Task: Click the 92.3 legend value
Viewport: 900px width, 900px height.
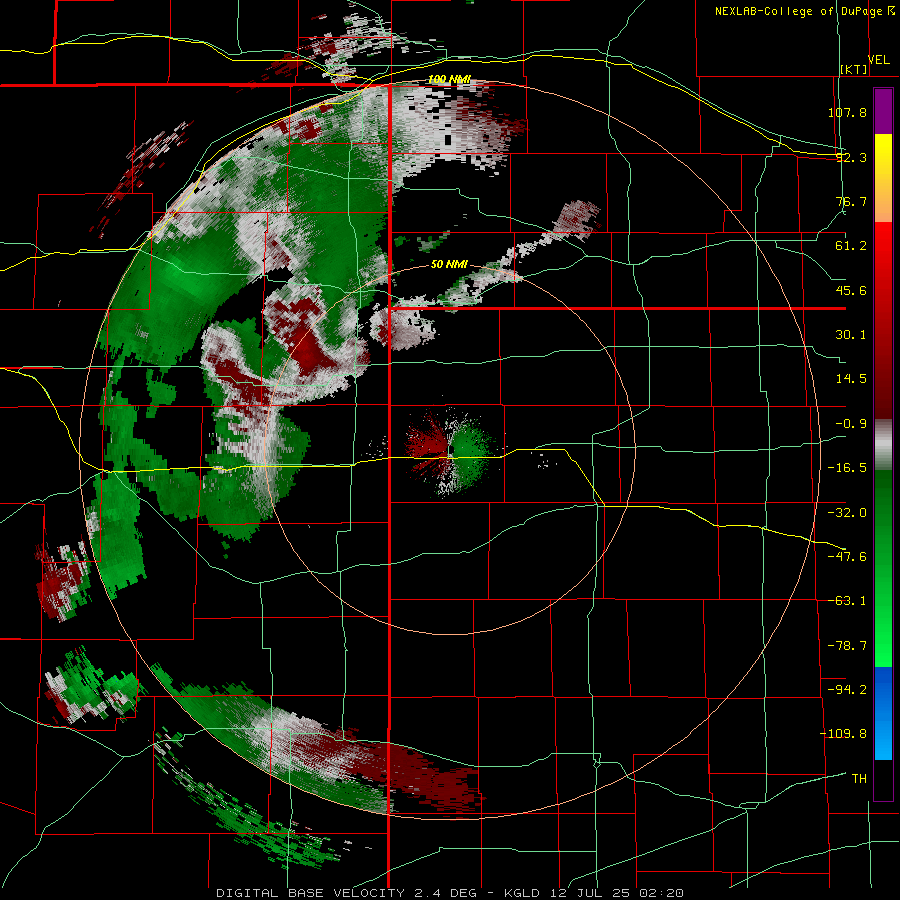Action: click(x=851, y=157)
